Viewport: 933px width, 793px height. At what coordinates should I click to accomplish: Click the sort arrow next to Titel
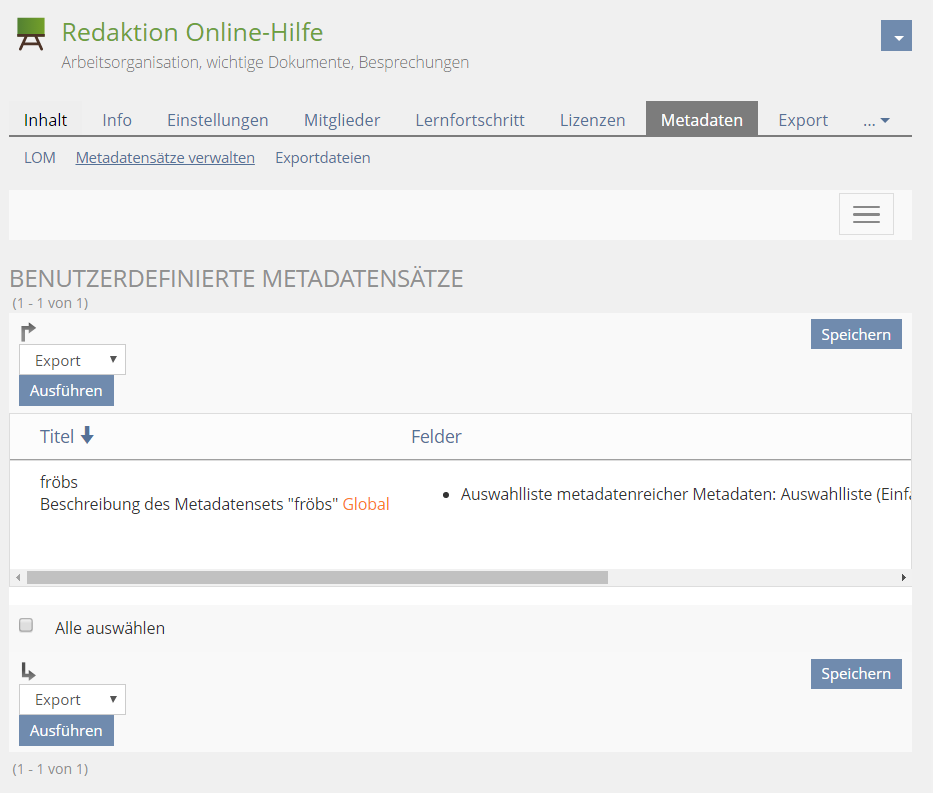click(87, 436)
